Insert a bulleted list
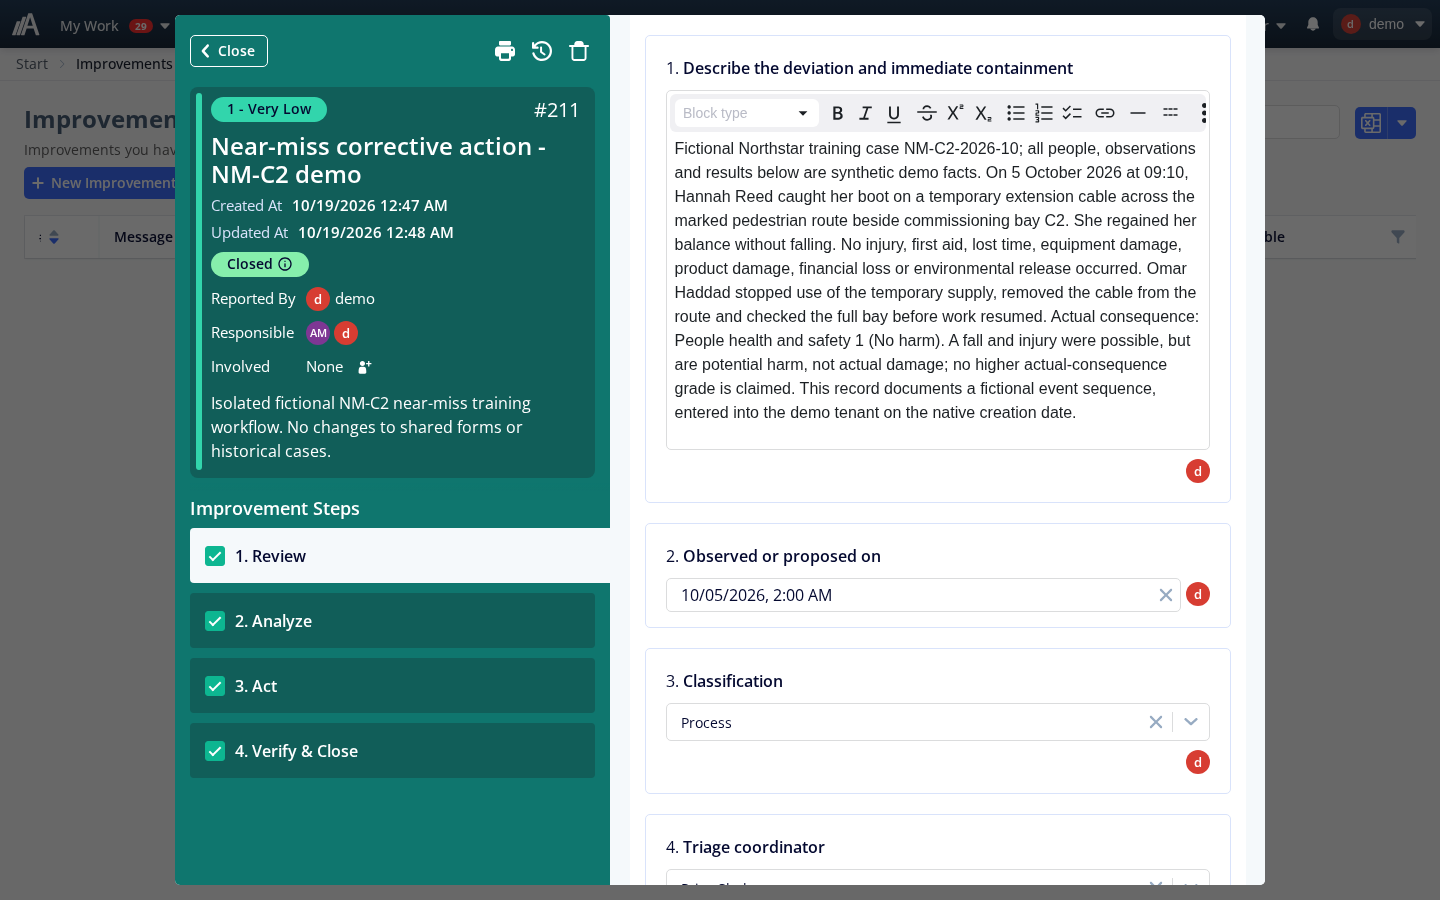This screenshot has height=900, width=1440. click(x=1016, y=113)
